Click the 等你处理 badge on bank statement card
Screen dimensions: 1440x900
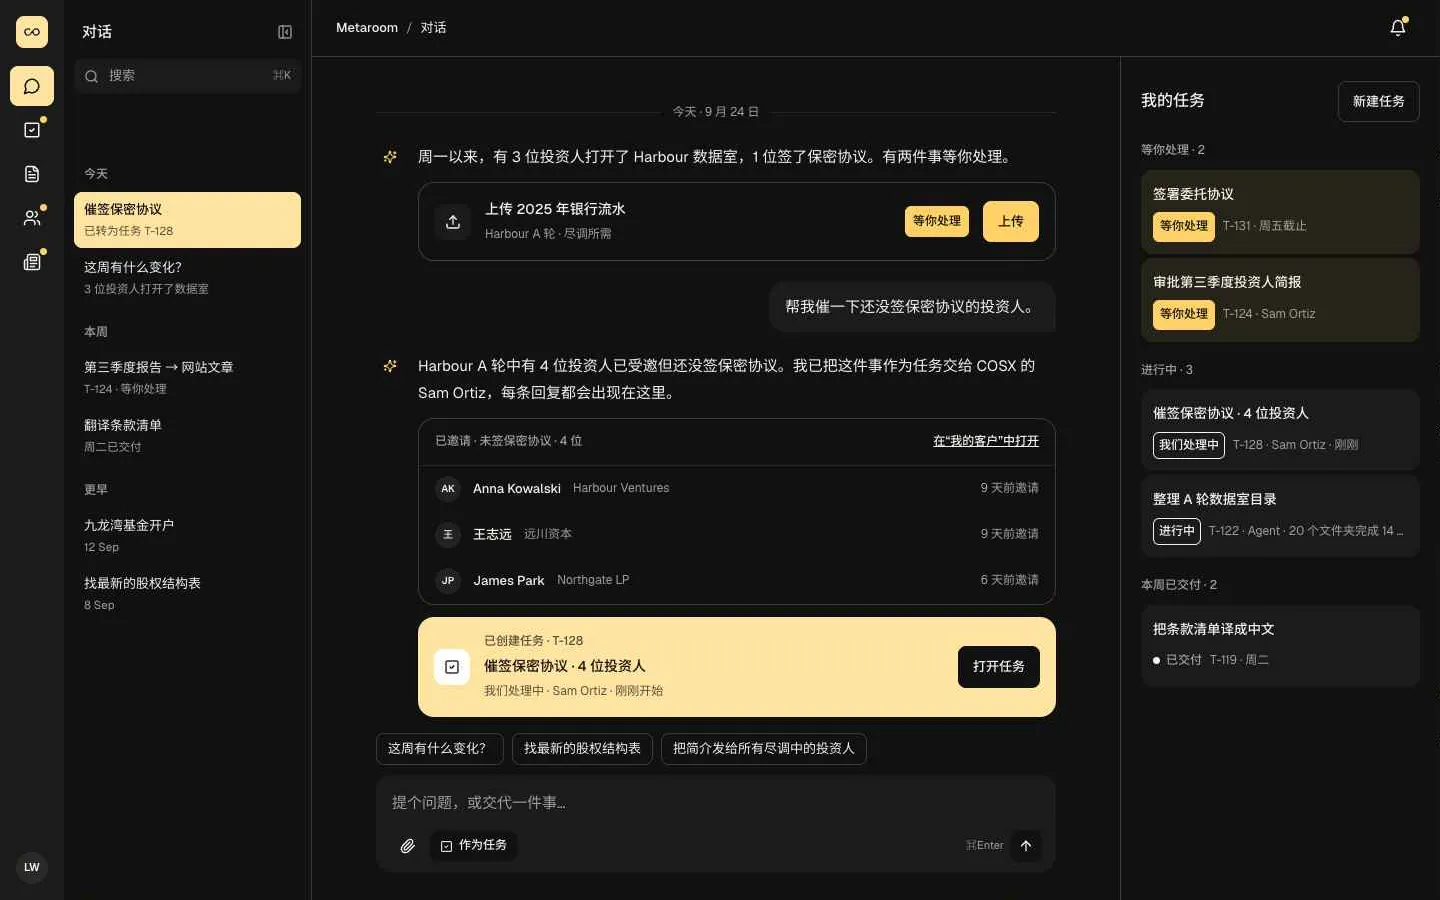tap(937, 222)
